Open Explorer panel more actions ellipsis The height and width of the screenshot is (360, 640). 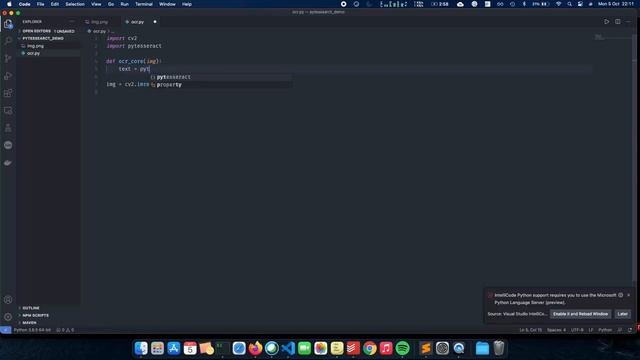pyautogui.click(x=72, y=22)
